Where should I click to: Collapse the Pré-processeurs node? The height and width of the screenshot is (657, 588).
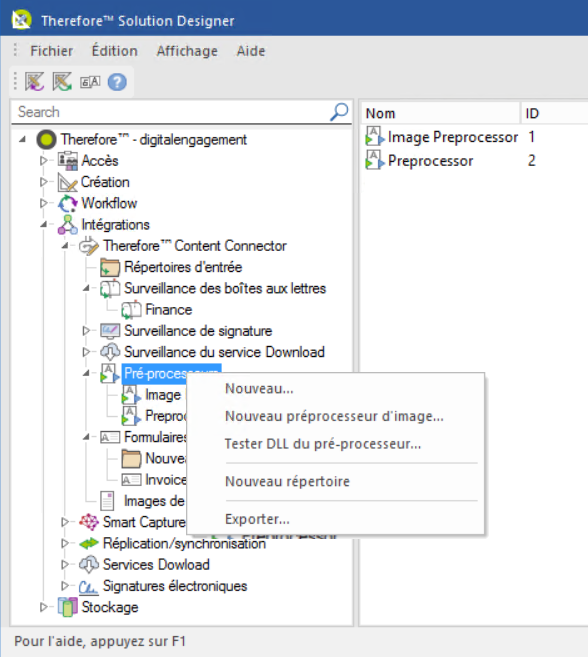coord(86,373)
